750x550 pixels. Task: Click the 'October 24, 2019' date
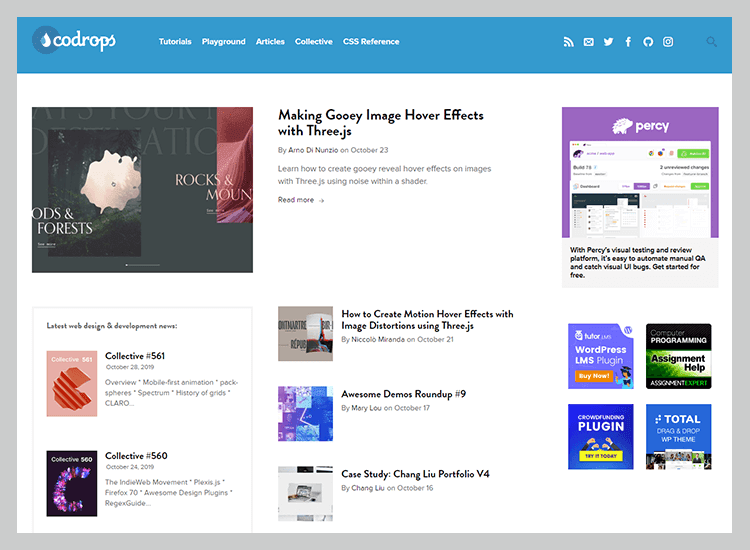coord(130,467)
